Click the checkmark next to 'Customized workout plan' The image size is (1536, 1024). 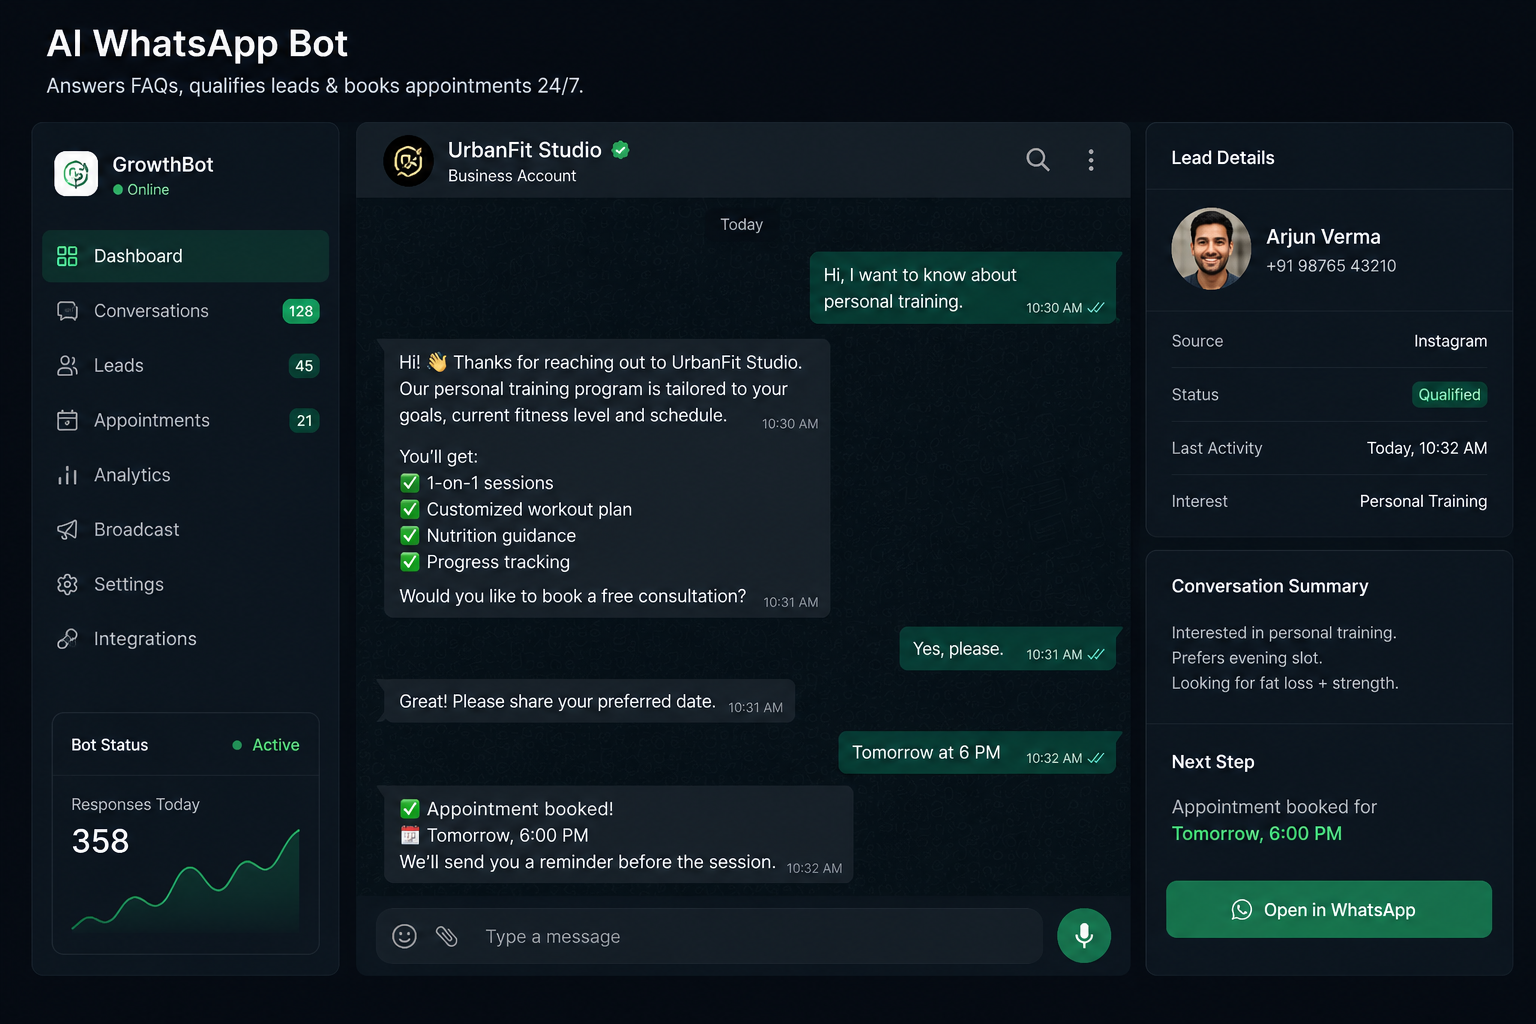[410, 509]
